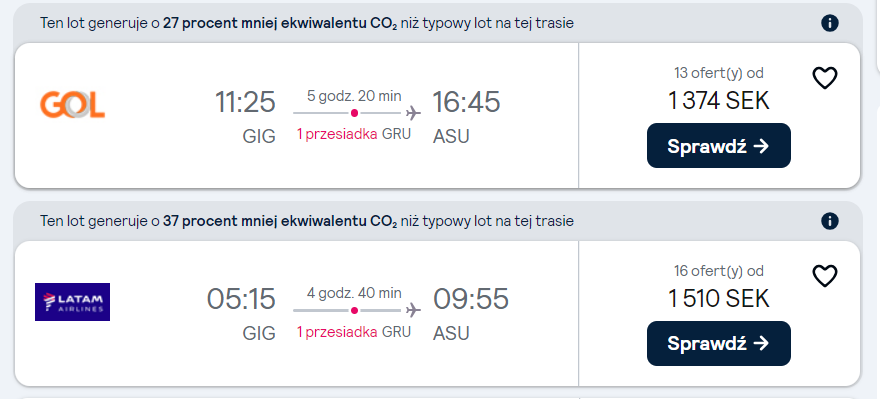The height and width of the screenshot is (399, 880).
Task: Click the red stopover dot on GOL route
Action: point(354,113)
